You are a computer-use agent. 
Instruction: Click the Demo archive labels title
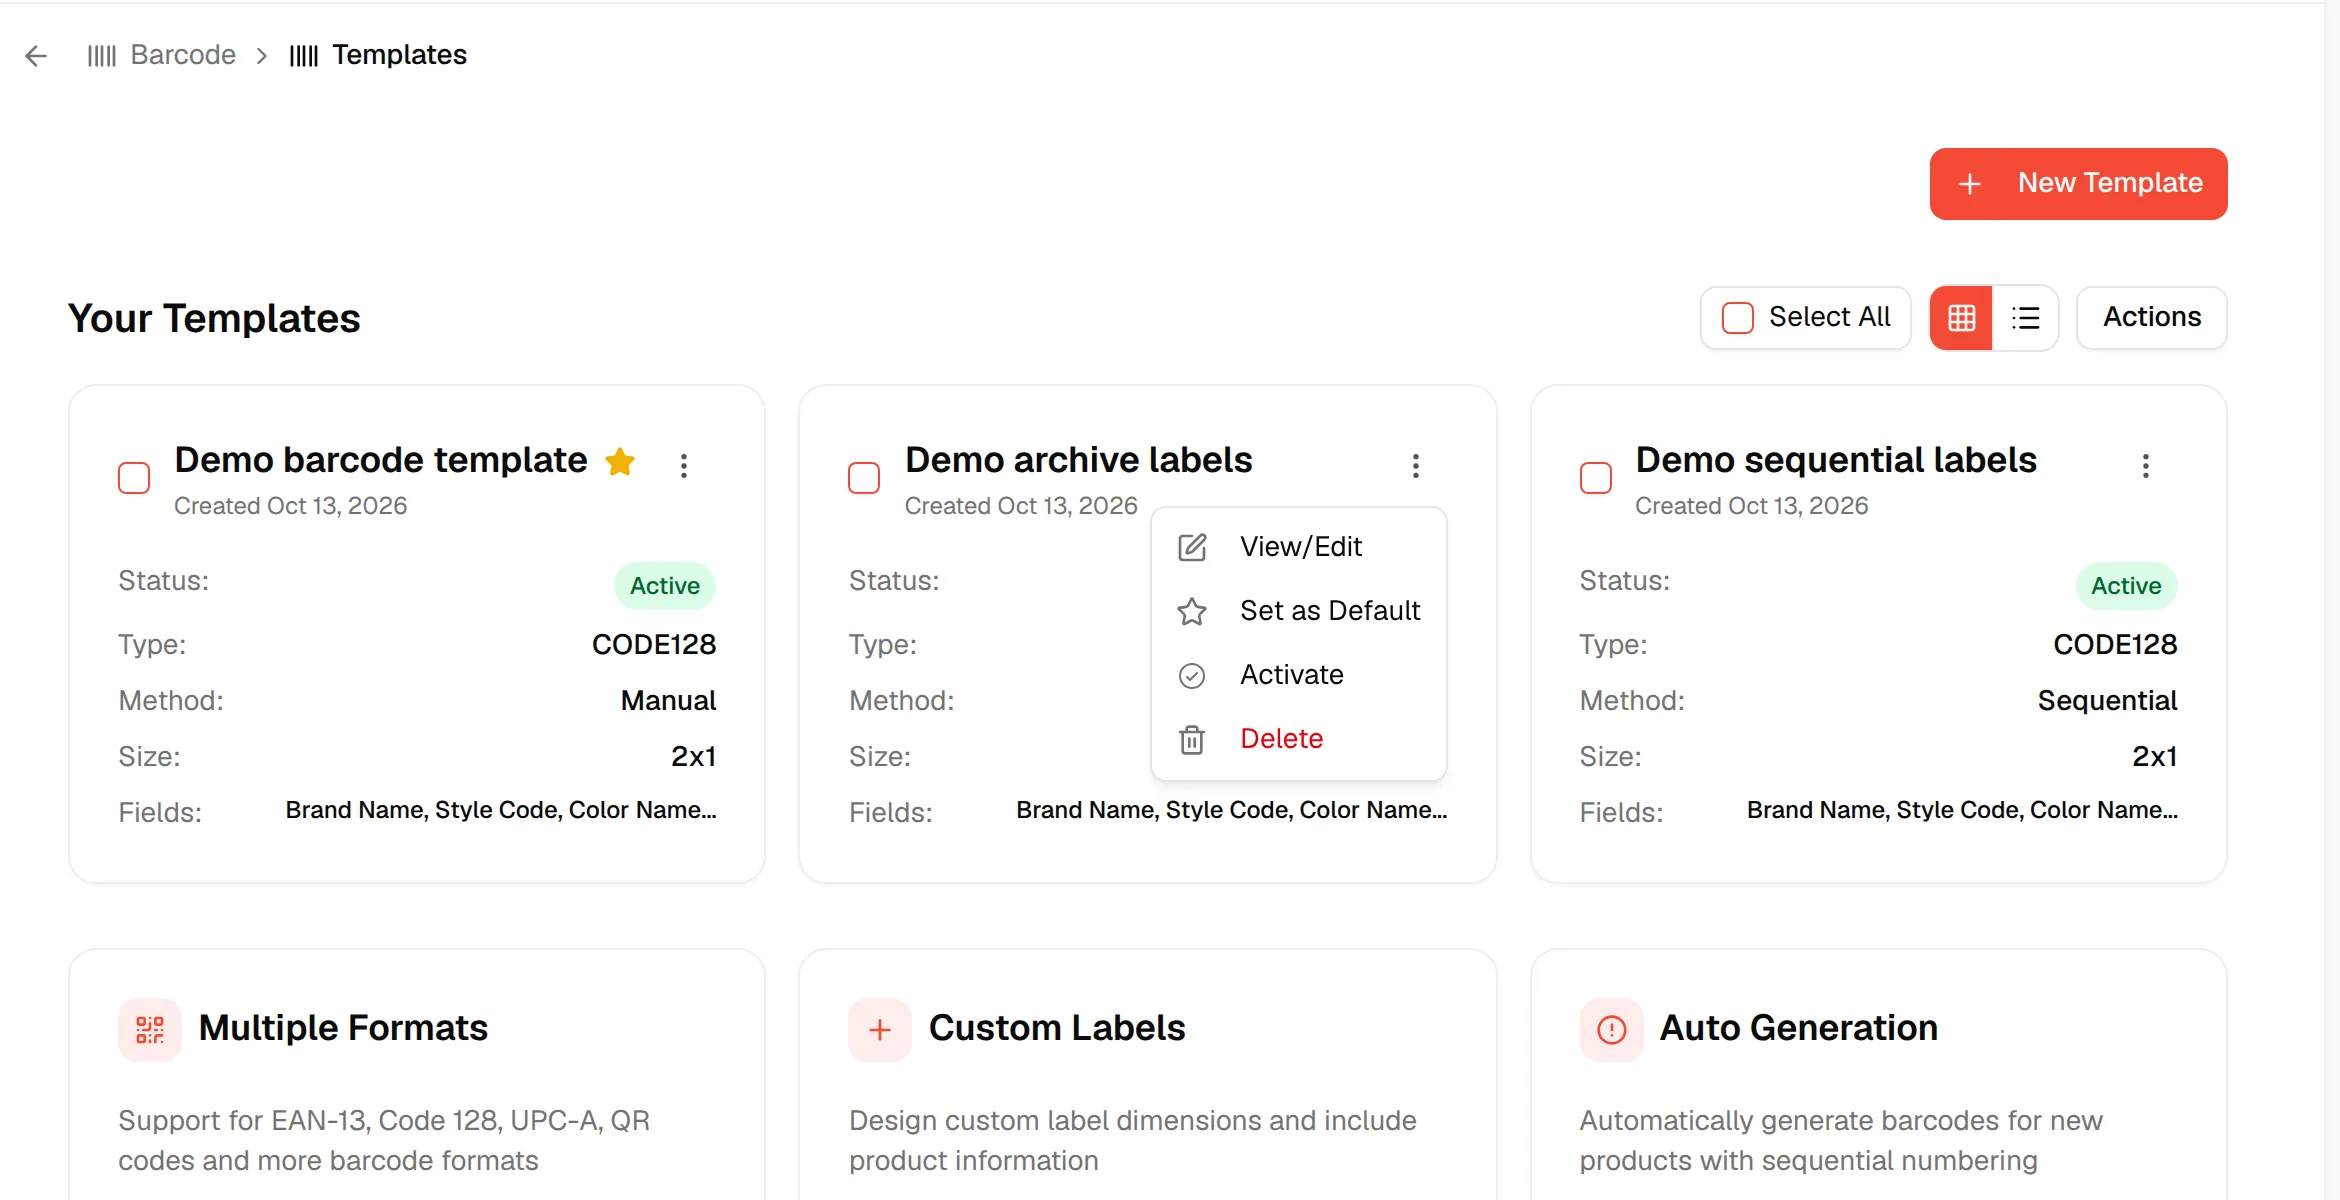1078,460
